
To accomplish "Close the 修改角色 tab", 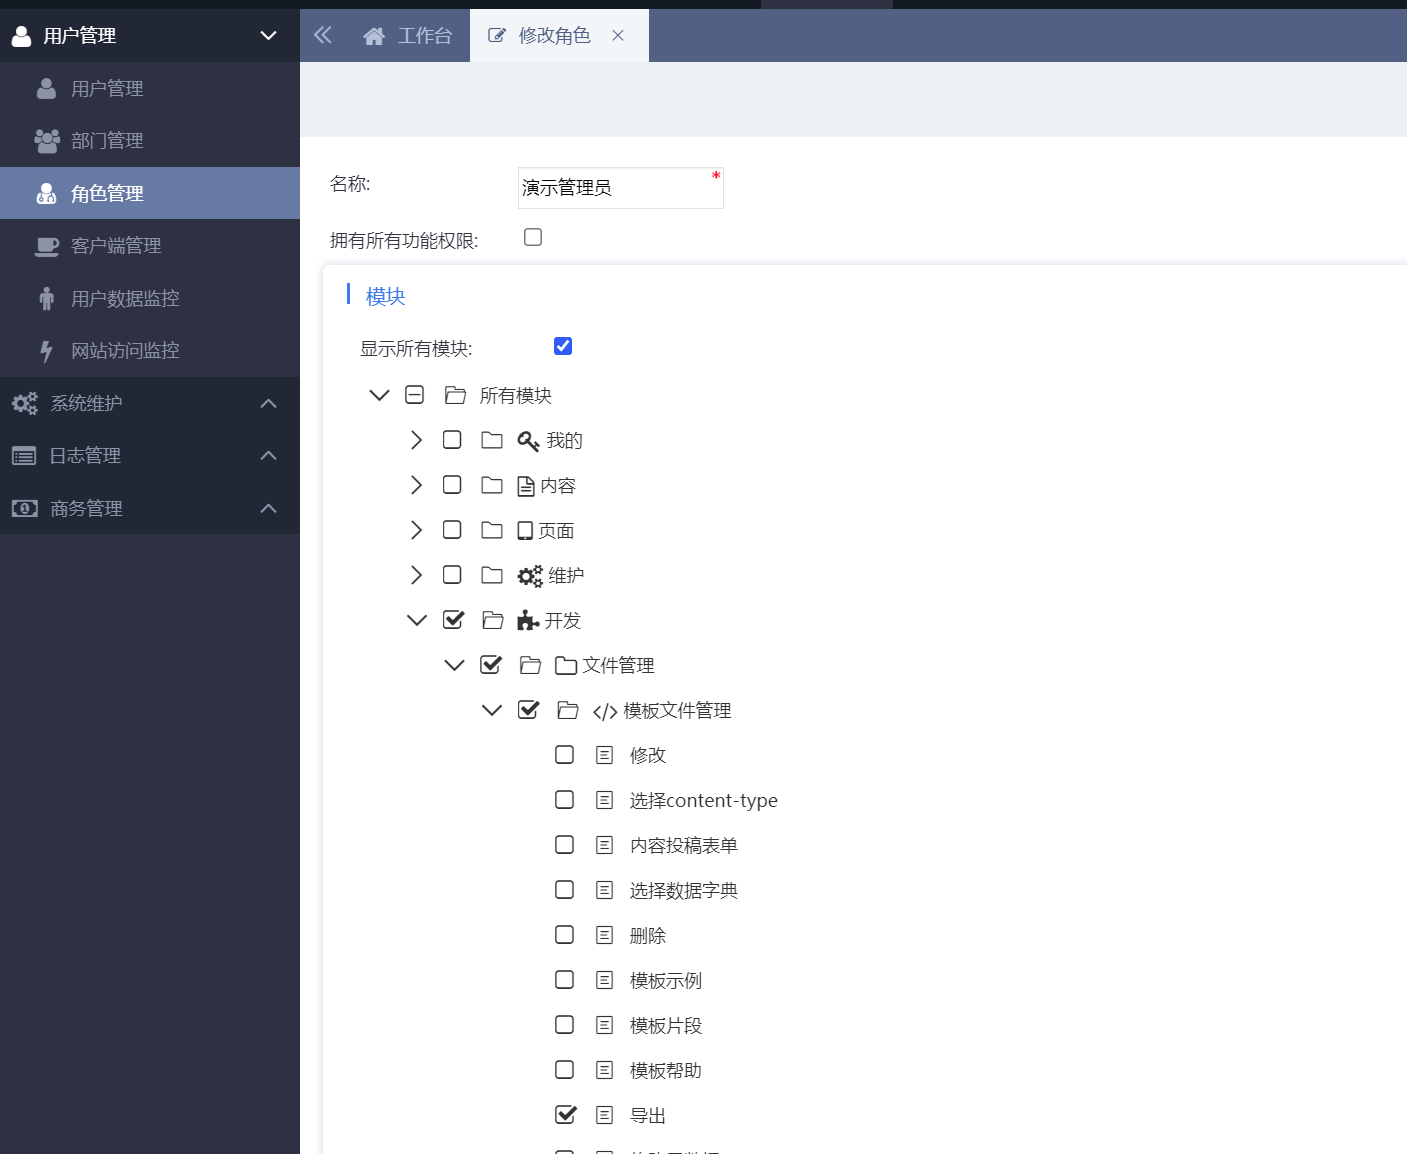I will tap(618, 36).
